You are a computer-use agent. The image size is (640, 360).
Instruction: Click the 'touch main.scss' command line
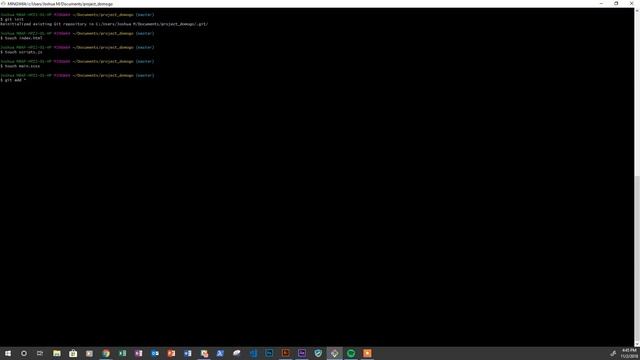point(20,66)
